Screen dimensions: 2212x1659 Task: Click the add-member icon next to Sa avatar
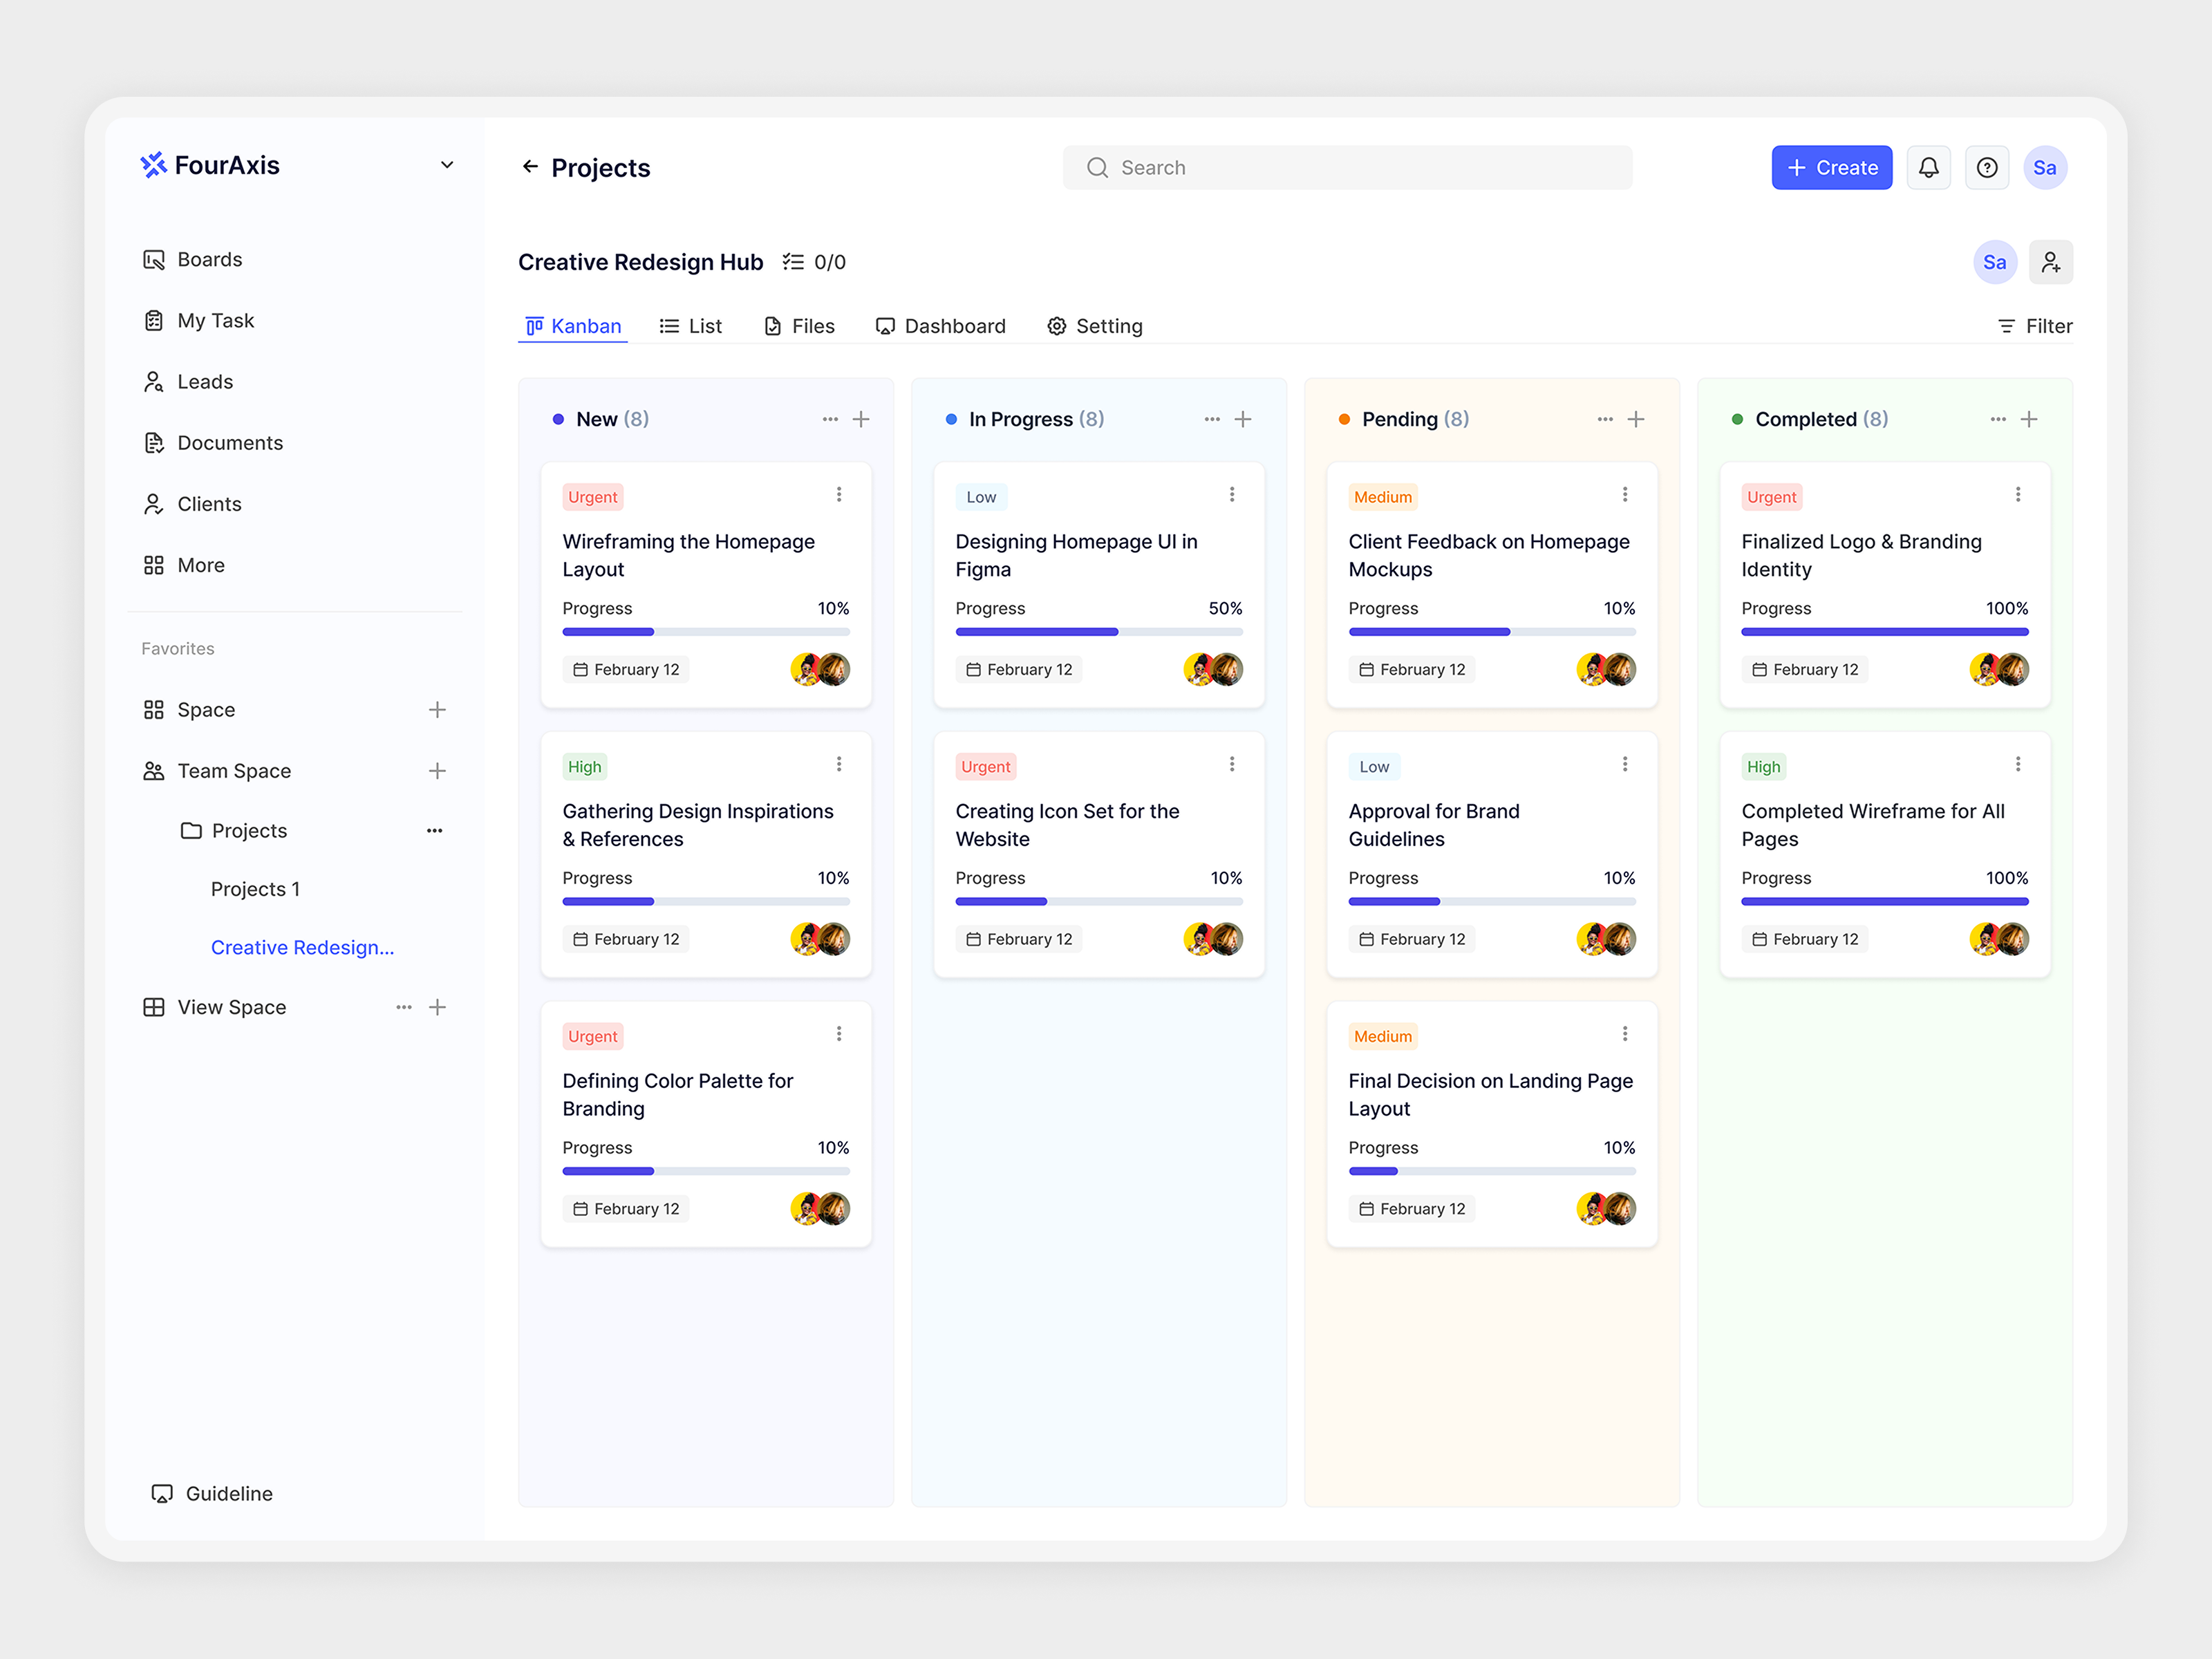click(x=2051, y=261)
